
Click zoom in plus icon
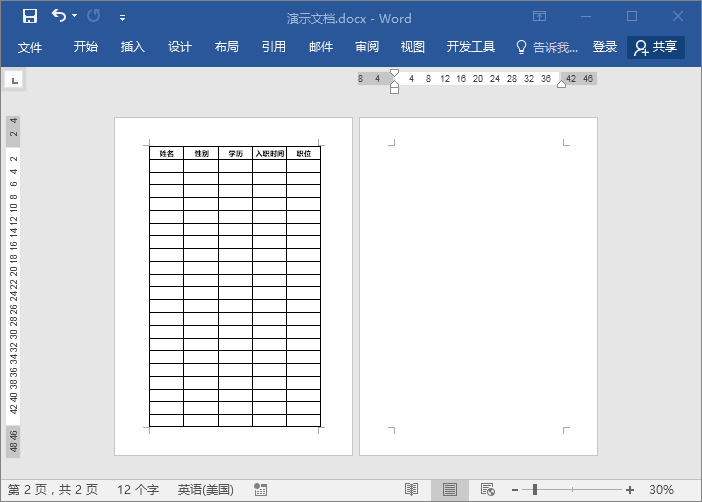click(x=630, y=489)
